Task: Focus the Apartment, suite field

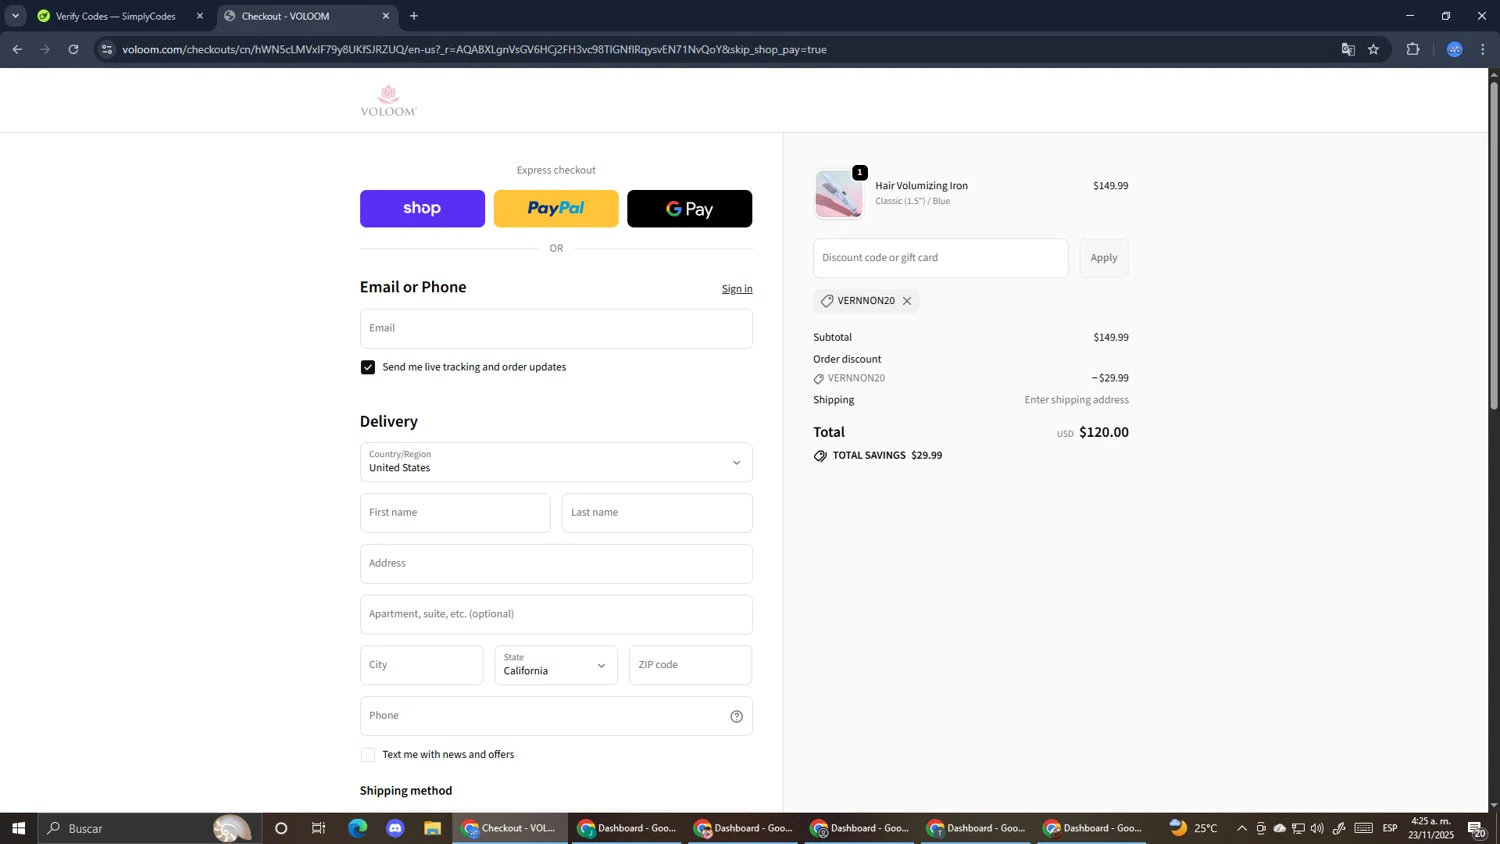Action: point(556,615)
